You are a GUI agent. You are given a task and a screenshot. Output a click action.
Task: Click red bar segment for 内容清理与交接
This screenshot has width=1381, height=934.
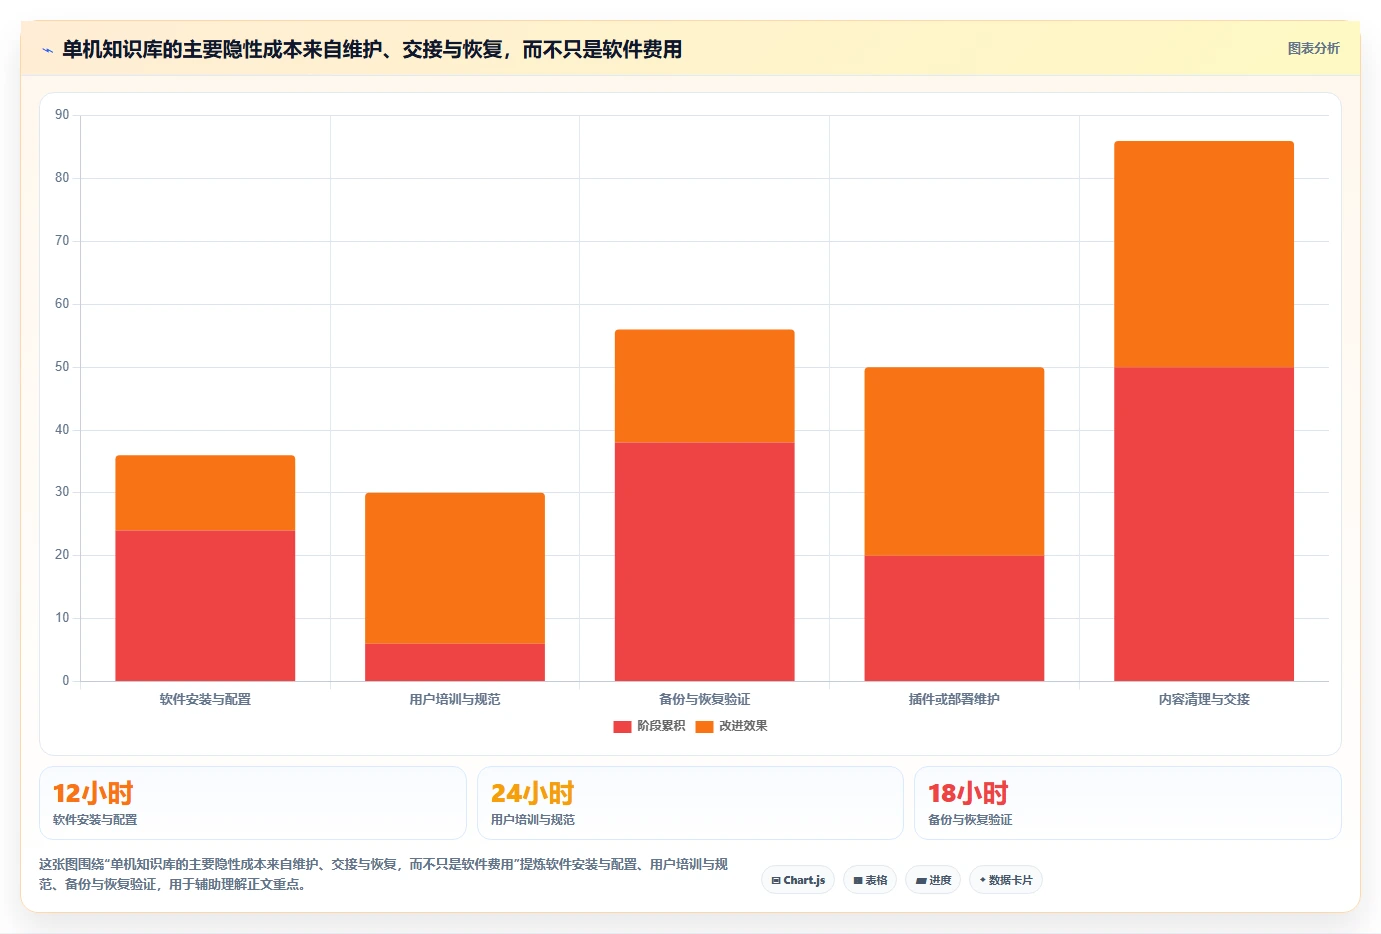pyautogui.click(x=1204, y=524)
